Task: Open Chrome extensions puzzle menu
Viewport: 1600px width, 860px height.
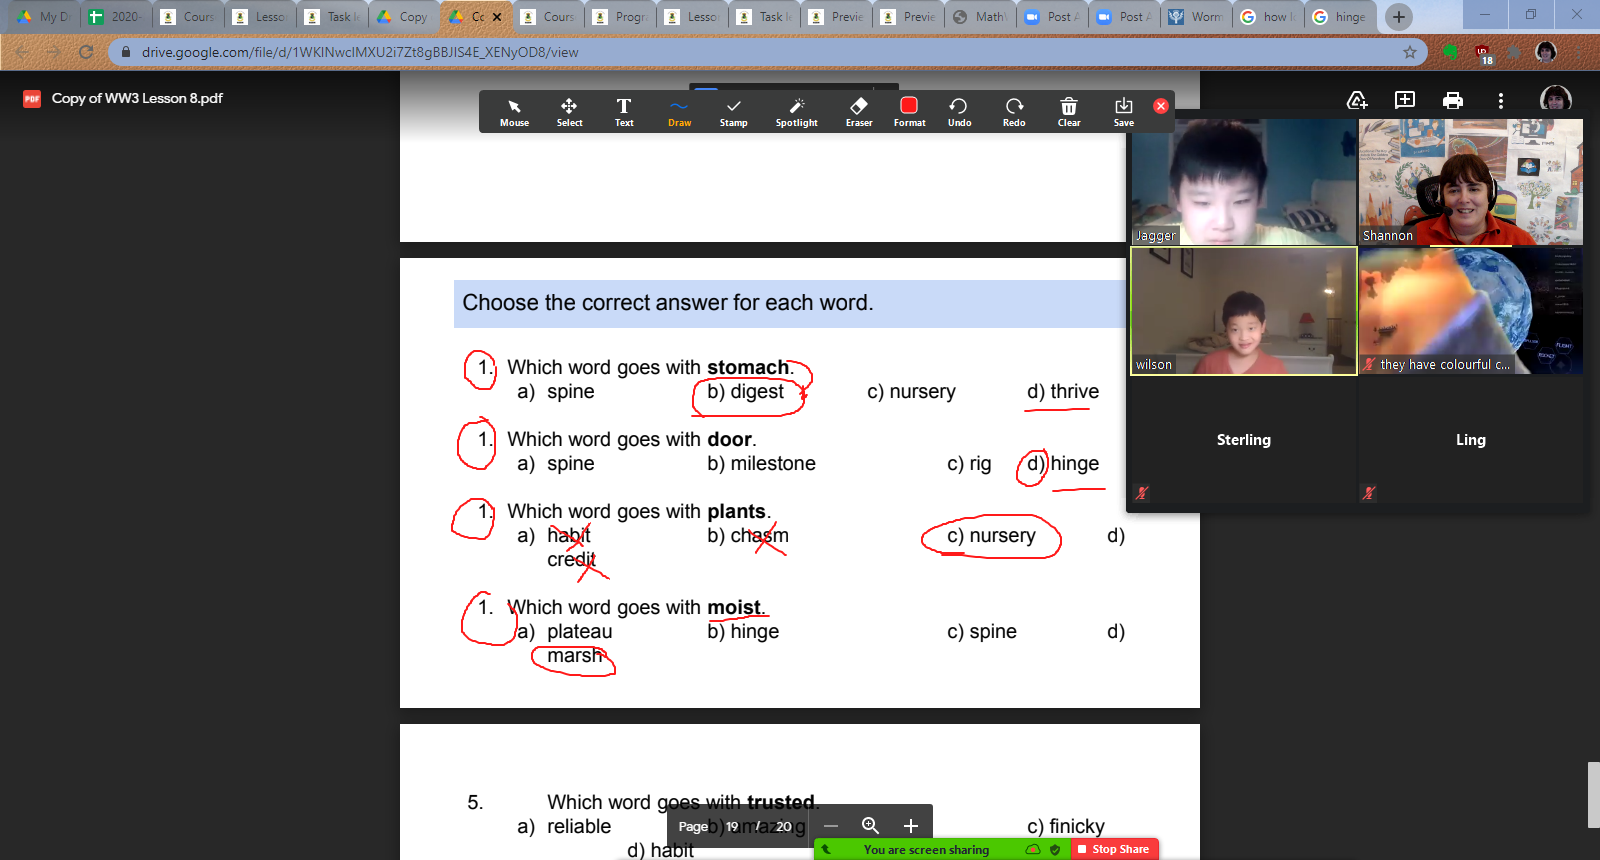Action: click(1515, 52)
